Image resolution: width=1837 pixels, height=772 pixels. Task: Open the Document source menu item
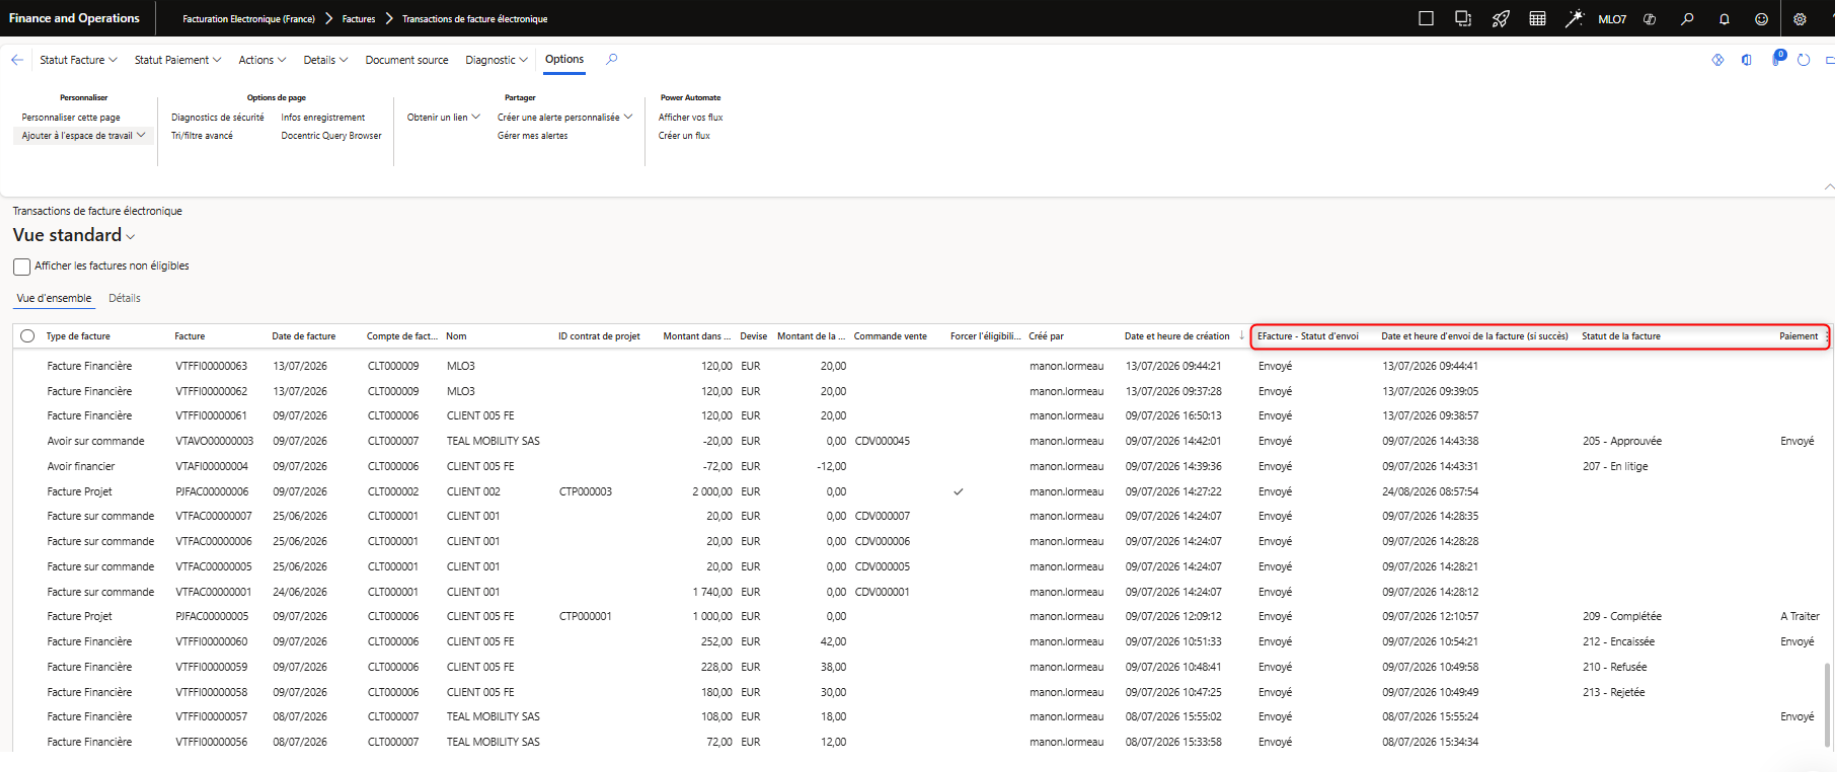pyautogui.click(x=407, y=60)
